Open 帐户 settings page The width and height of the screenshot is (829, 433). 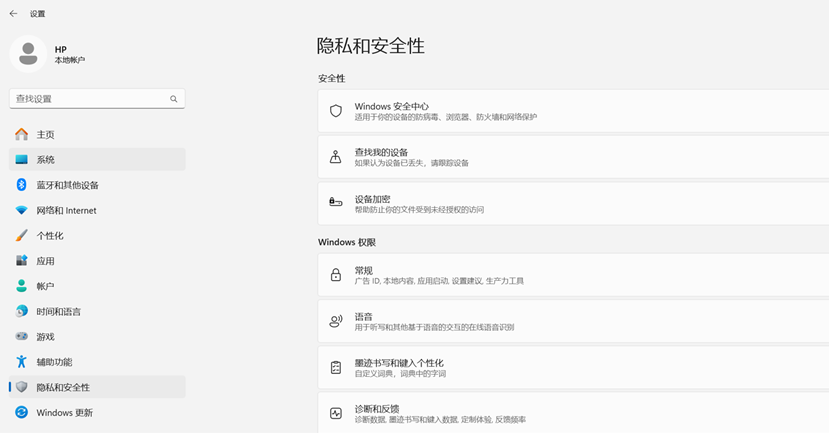[x=97, y=285]
